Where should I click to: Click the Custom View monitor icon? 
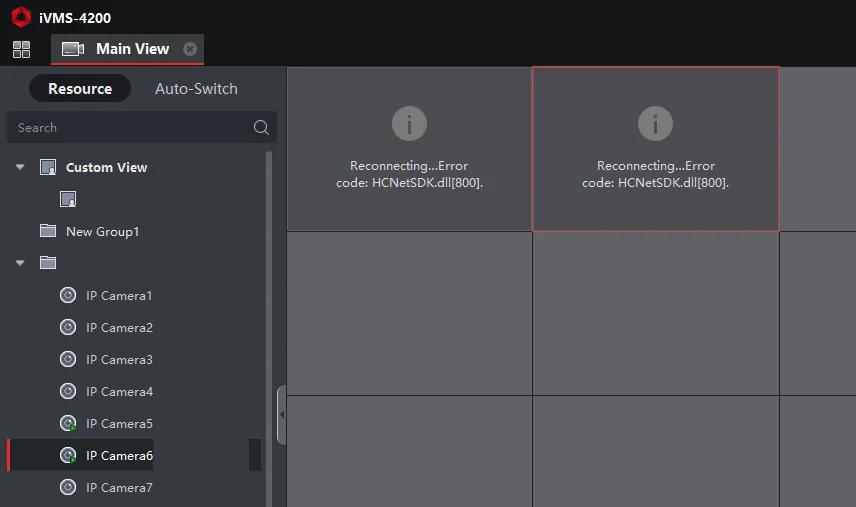click(x=48, y=167)
